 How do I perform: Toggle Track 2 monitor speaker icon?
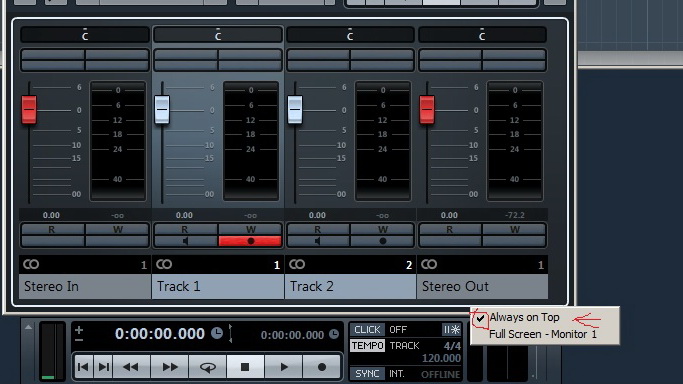coord(318,241)
